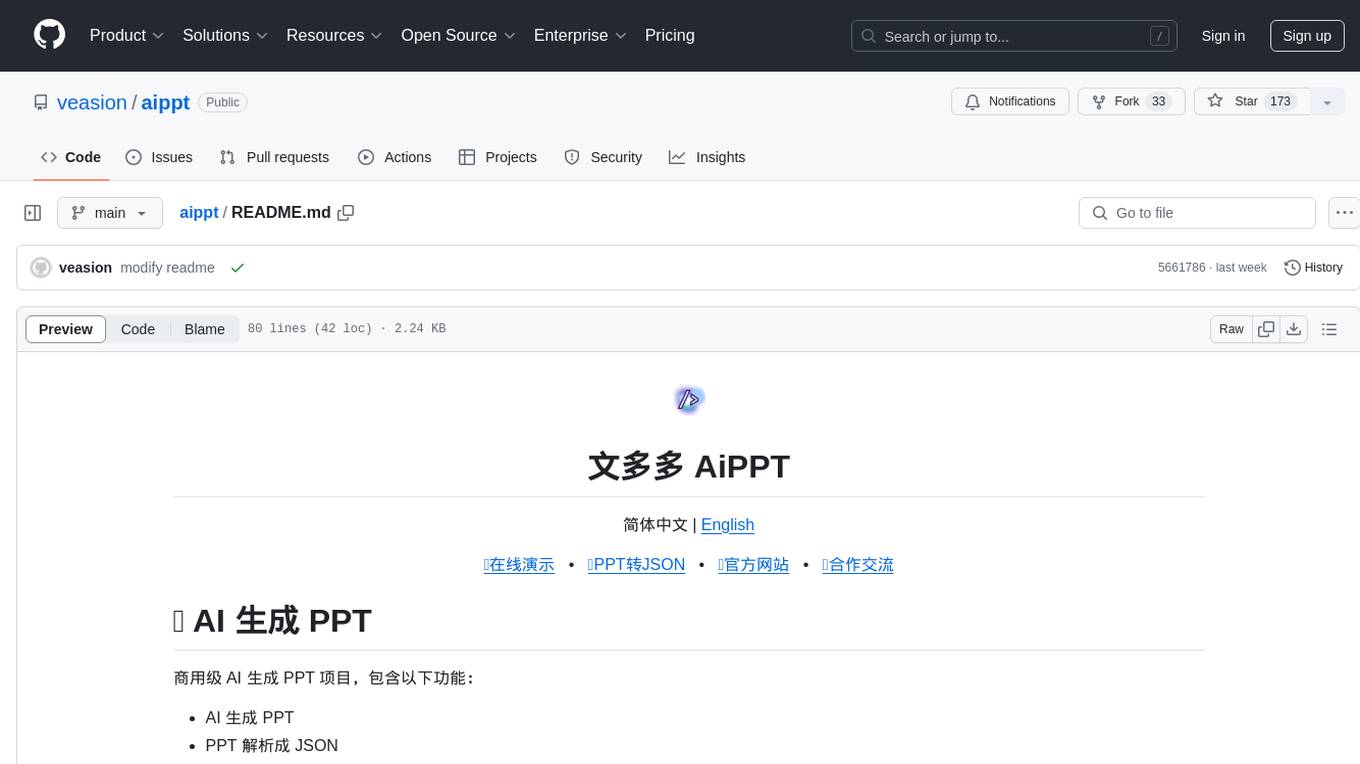Download the raw file
This screenshot has width=1360, height=764.
[x=1294, y=329]
